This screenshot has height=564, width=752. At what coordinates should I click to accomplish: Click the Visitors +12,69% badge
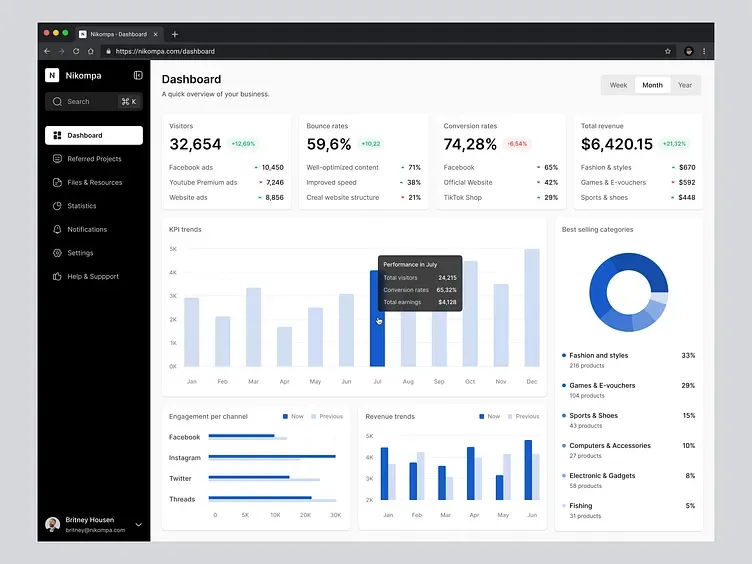tap(243, 144)
